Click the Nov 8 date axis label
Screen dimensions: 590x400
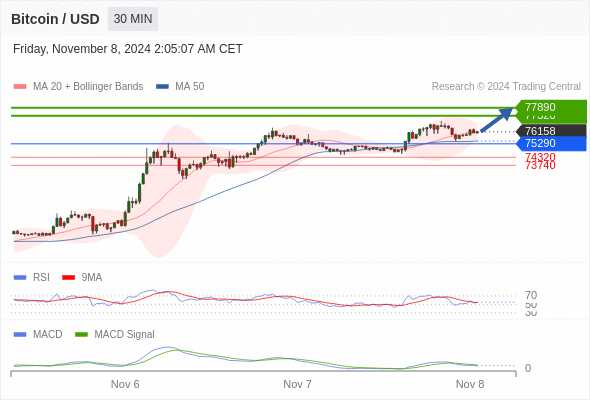470,384
